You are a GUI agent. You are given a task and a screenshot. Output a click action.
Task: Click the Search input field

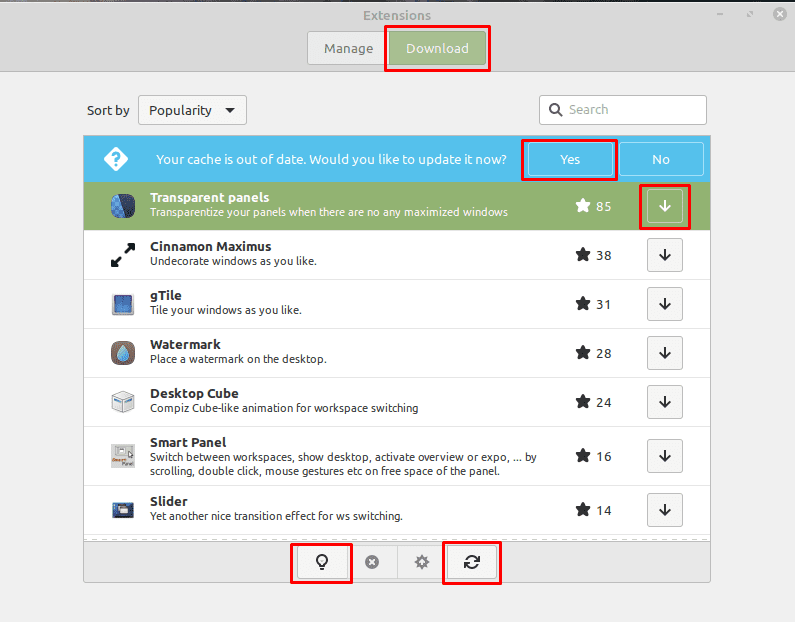click(x=623, y=109)
